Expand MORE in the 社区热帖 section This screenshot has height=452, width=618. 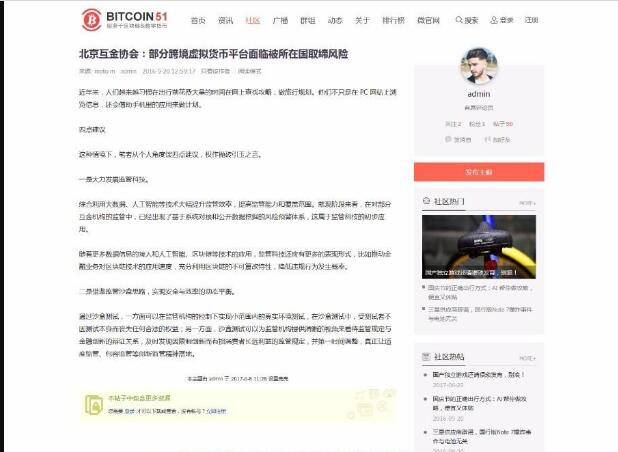click(x=528, y=358)
